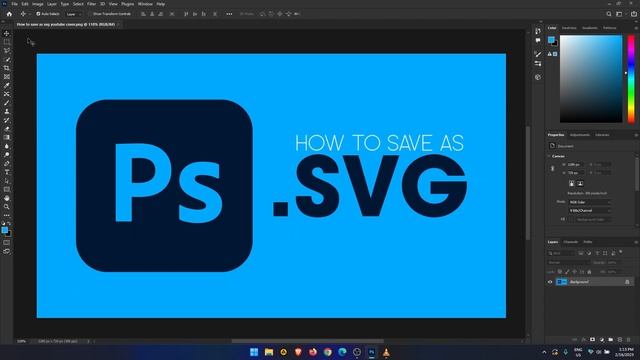Open the File menu

(14, 4)
